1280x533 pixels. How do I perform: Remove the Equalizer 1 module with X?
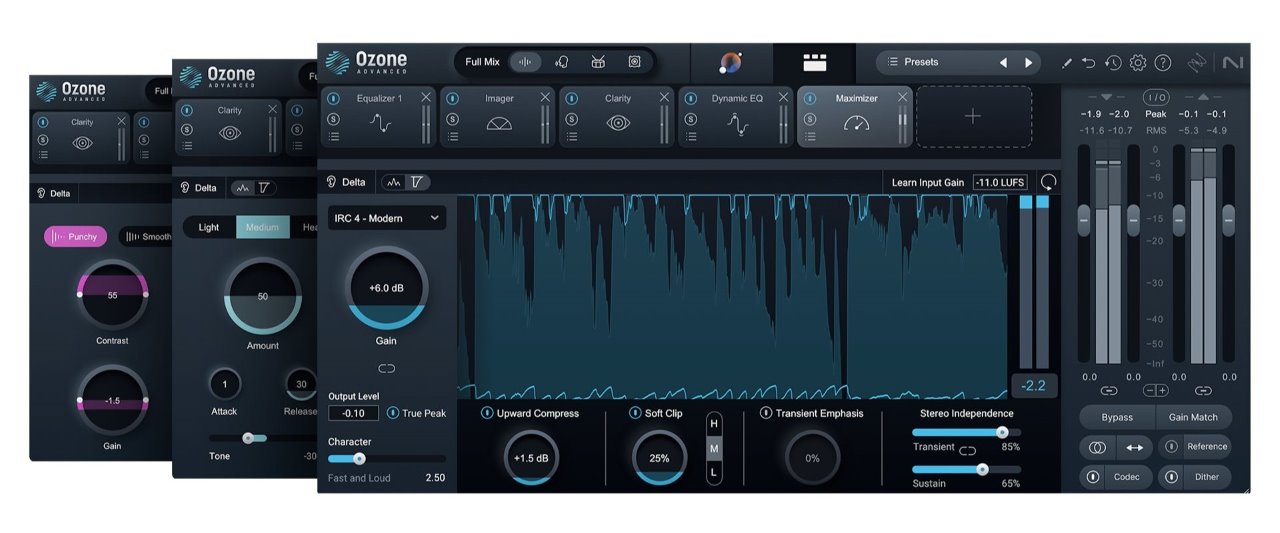[427, 97]
